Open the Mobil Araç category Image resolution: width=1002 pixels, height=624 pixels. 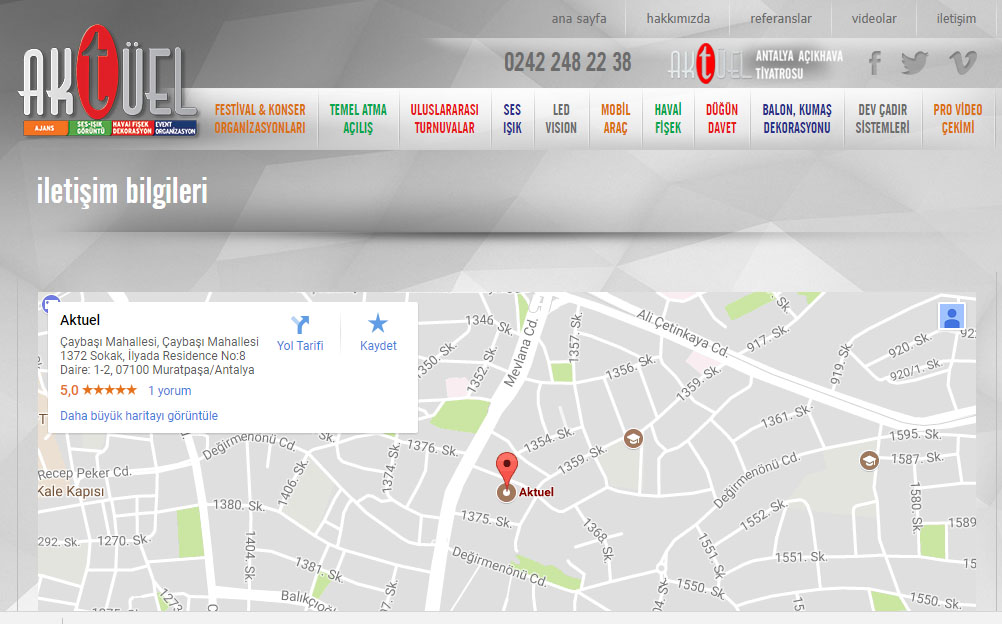tap(615, 119)
